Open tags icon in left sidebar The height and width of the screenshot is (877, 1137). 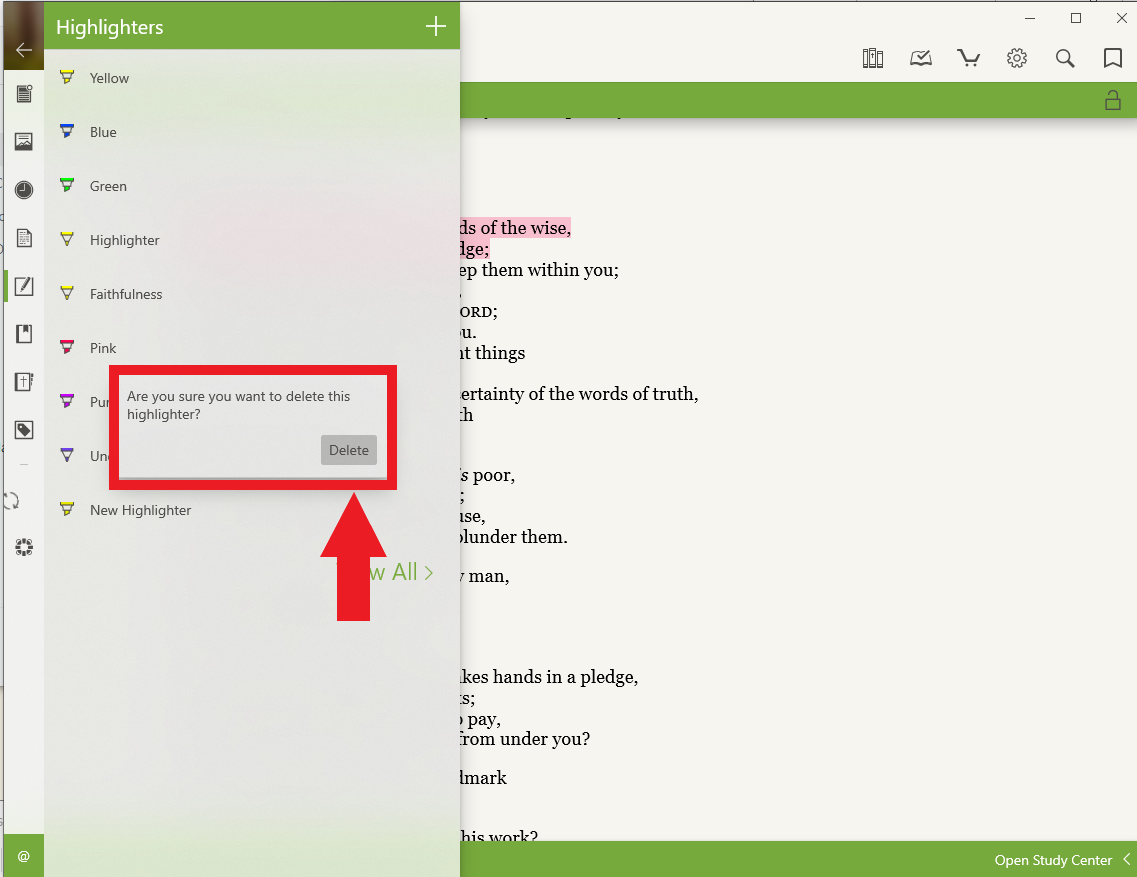(24, 430)
